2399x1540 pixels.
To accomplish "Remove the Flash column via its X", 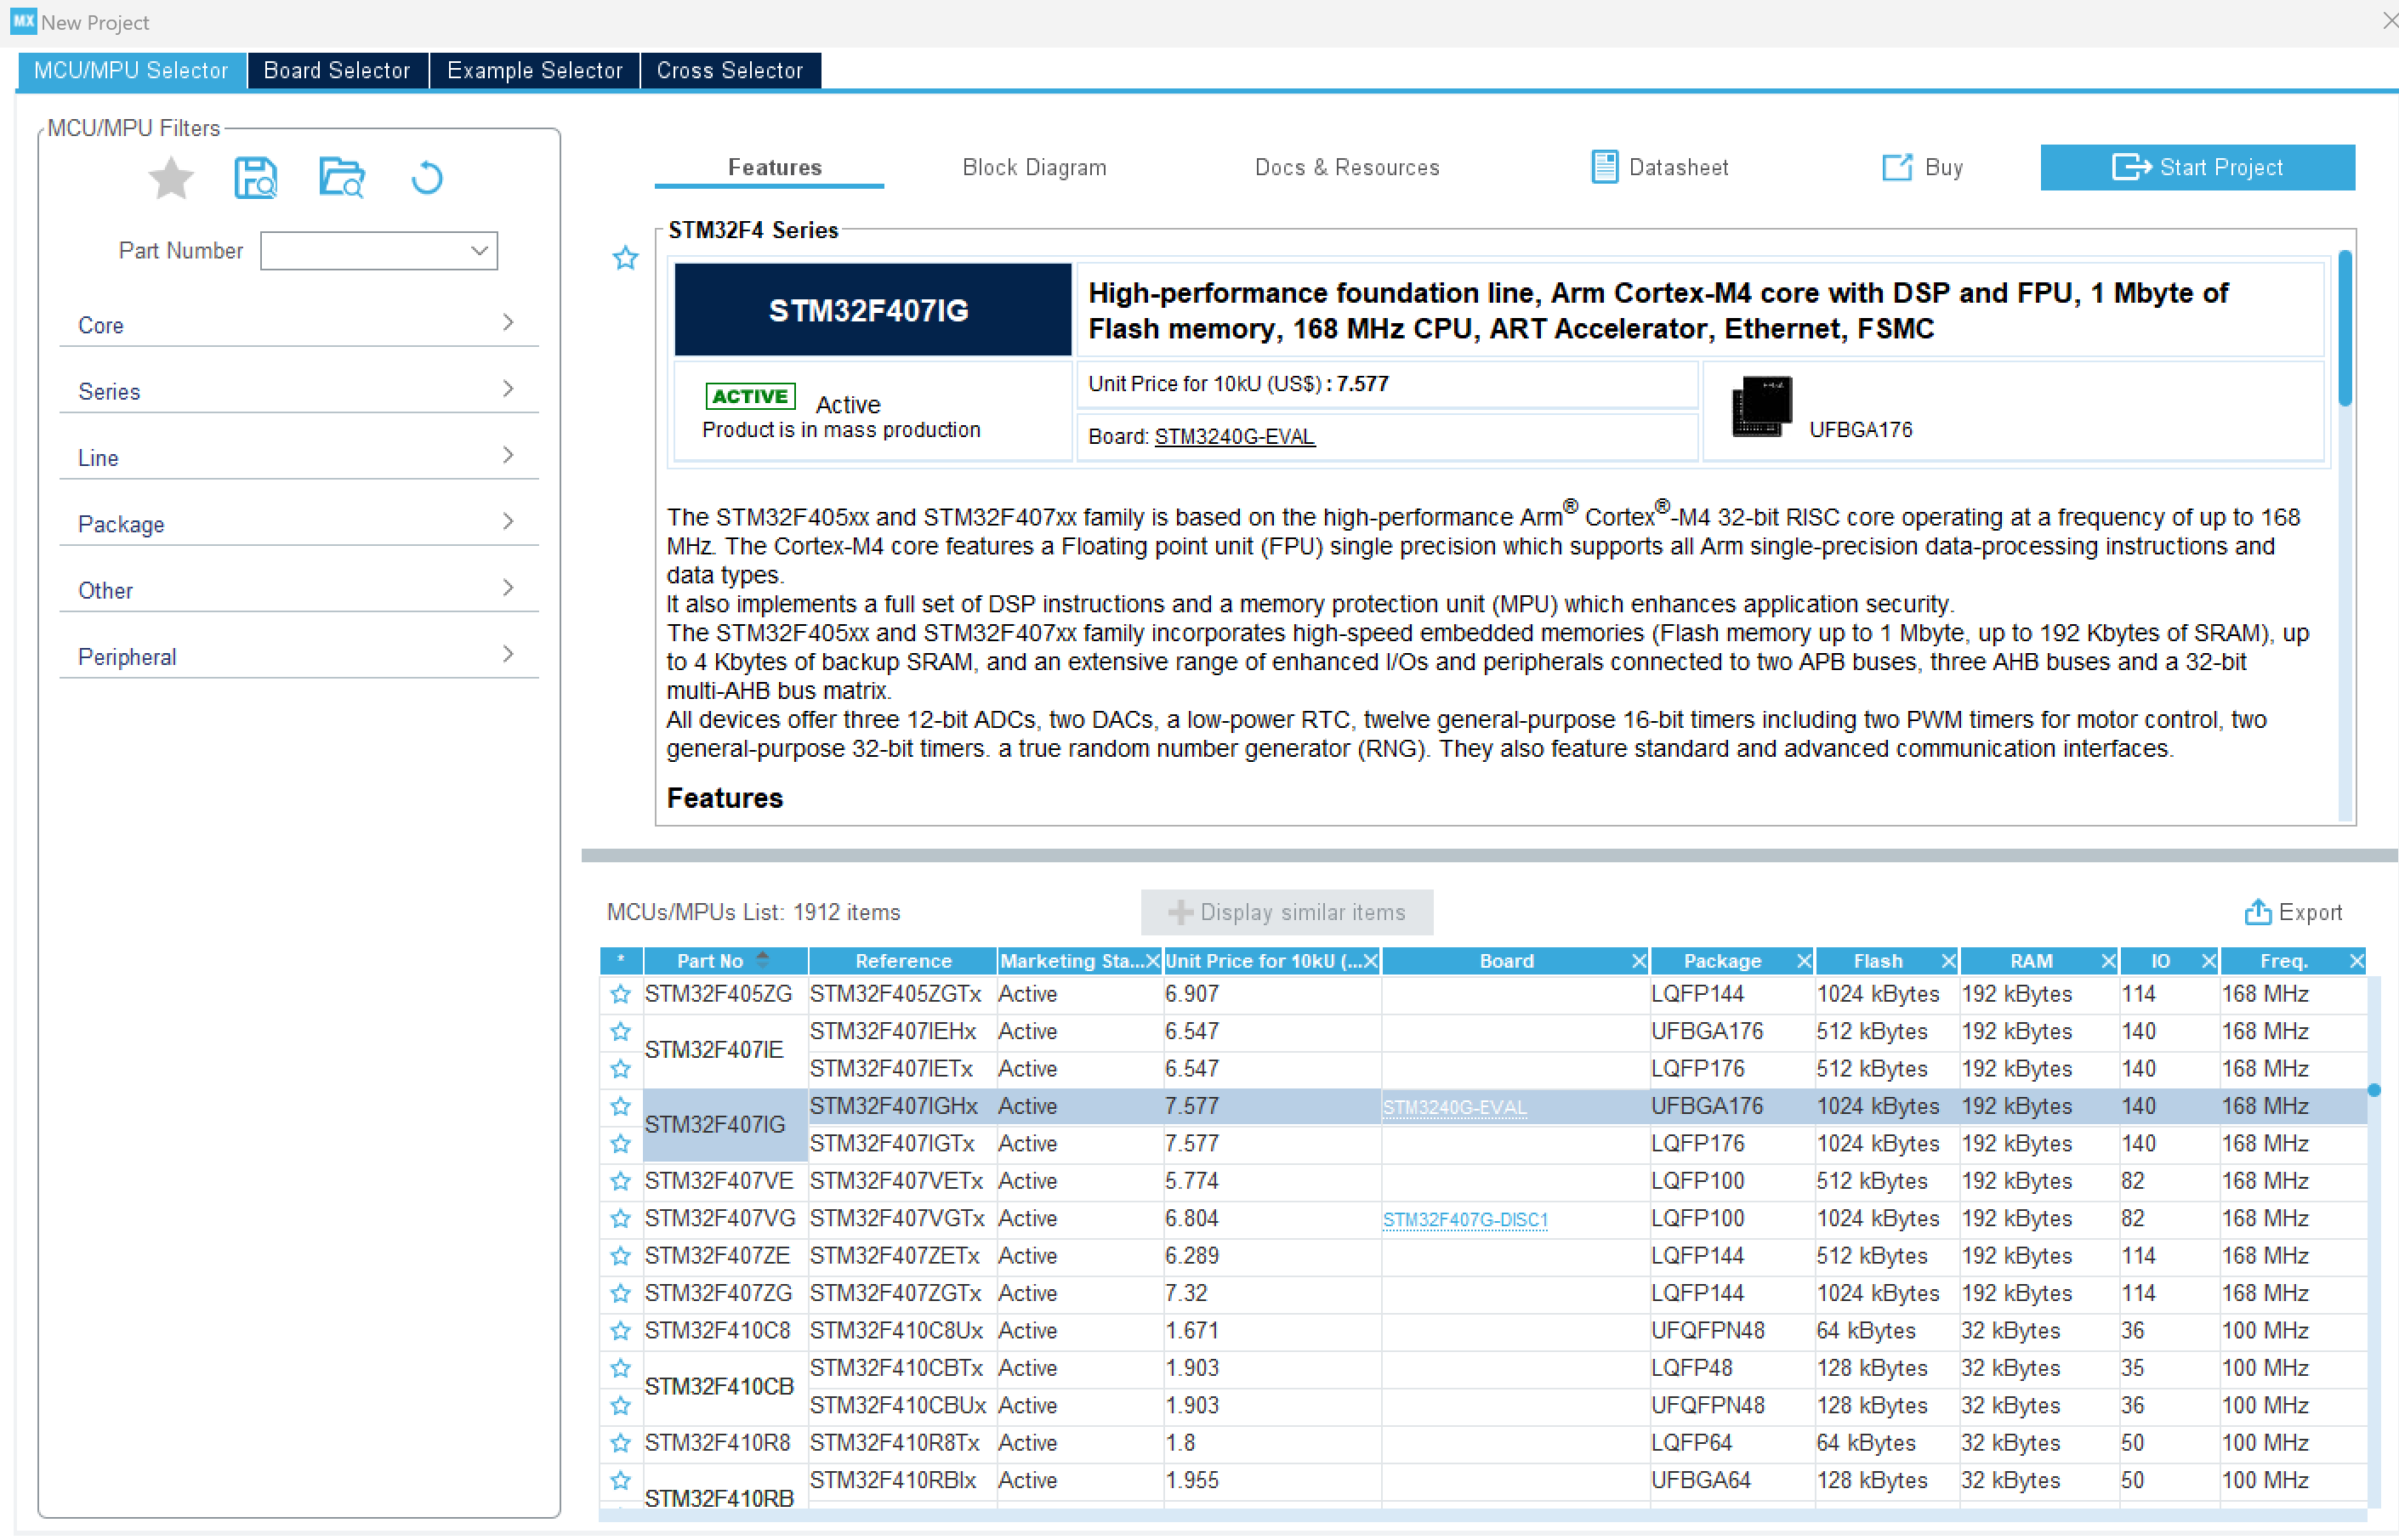I will pyautogui.click(x=1947, y=961).
